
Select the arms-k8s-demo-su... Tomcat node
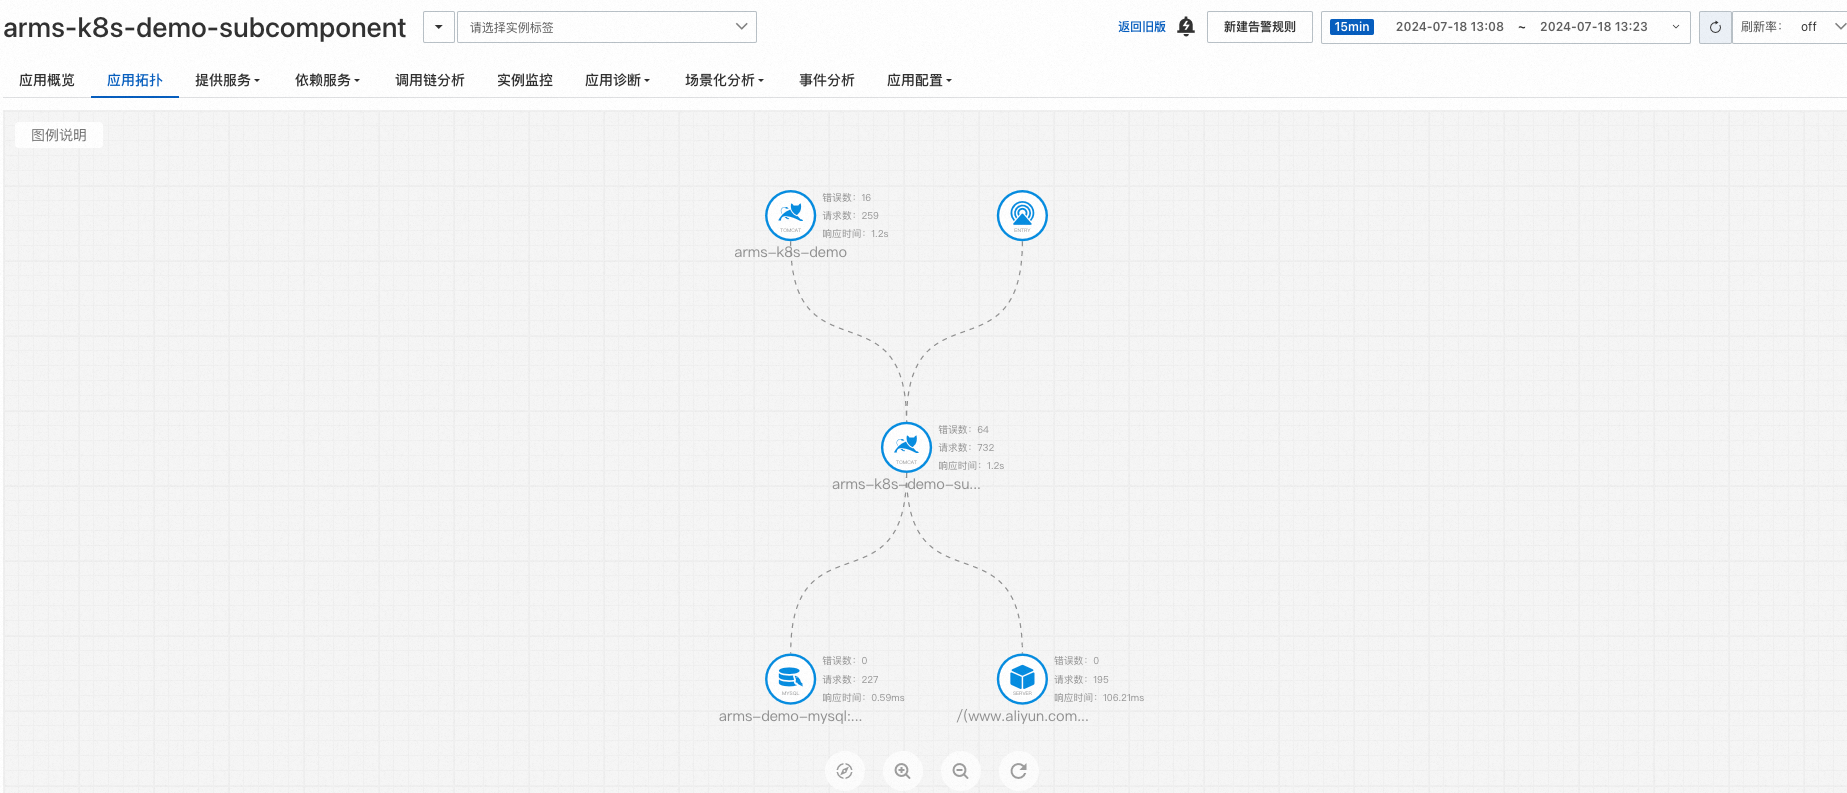click(x=906, y=447)
